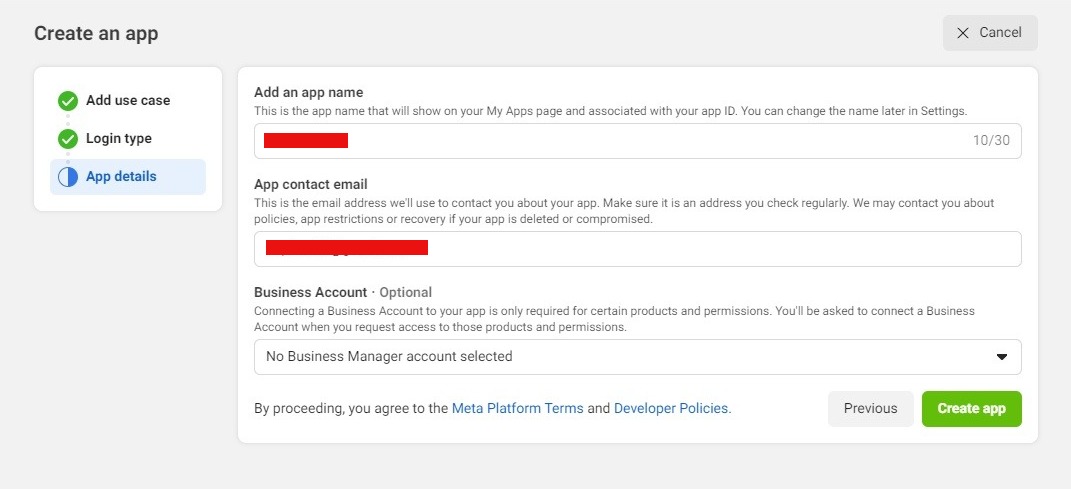The height and width of the screenshot is (489, 1071).
Task: Focus the App contact email field
Action: [x=637, y=249]
